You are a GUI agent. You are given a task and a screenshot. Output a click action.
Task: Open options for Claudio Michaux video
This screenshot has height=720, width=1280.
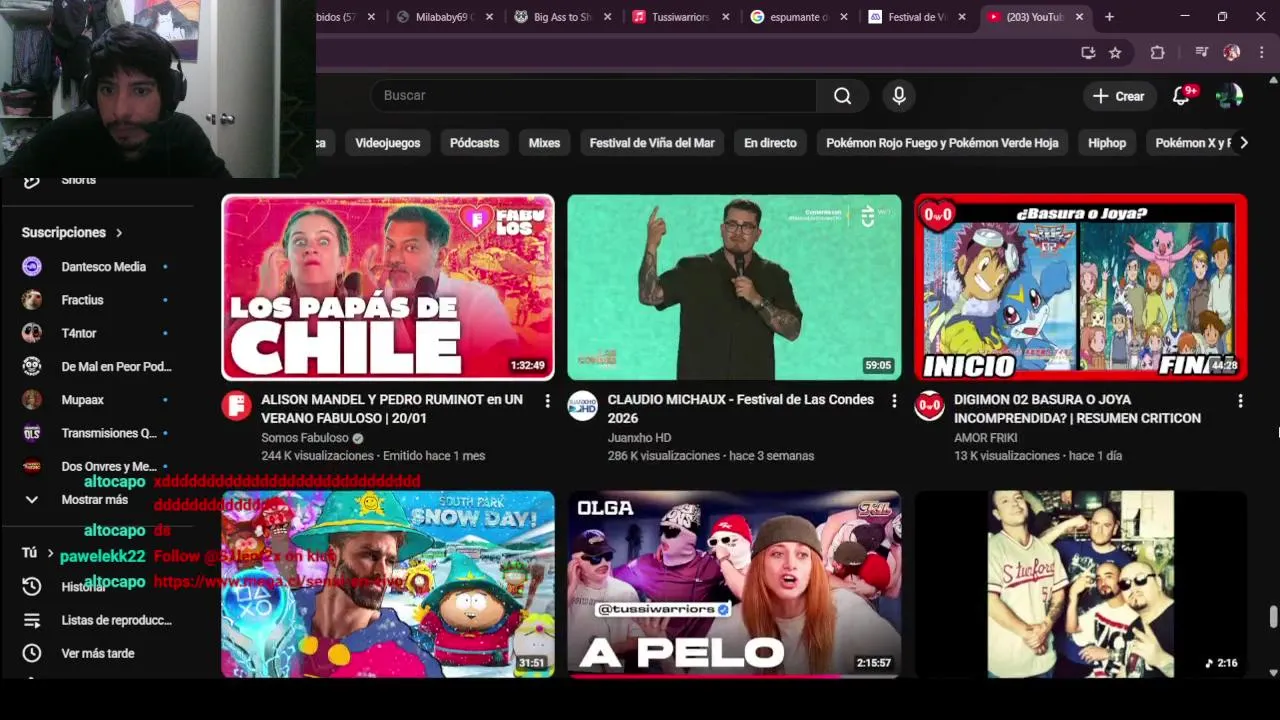coord(894,401)
